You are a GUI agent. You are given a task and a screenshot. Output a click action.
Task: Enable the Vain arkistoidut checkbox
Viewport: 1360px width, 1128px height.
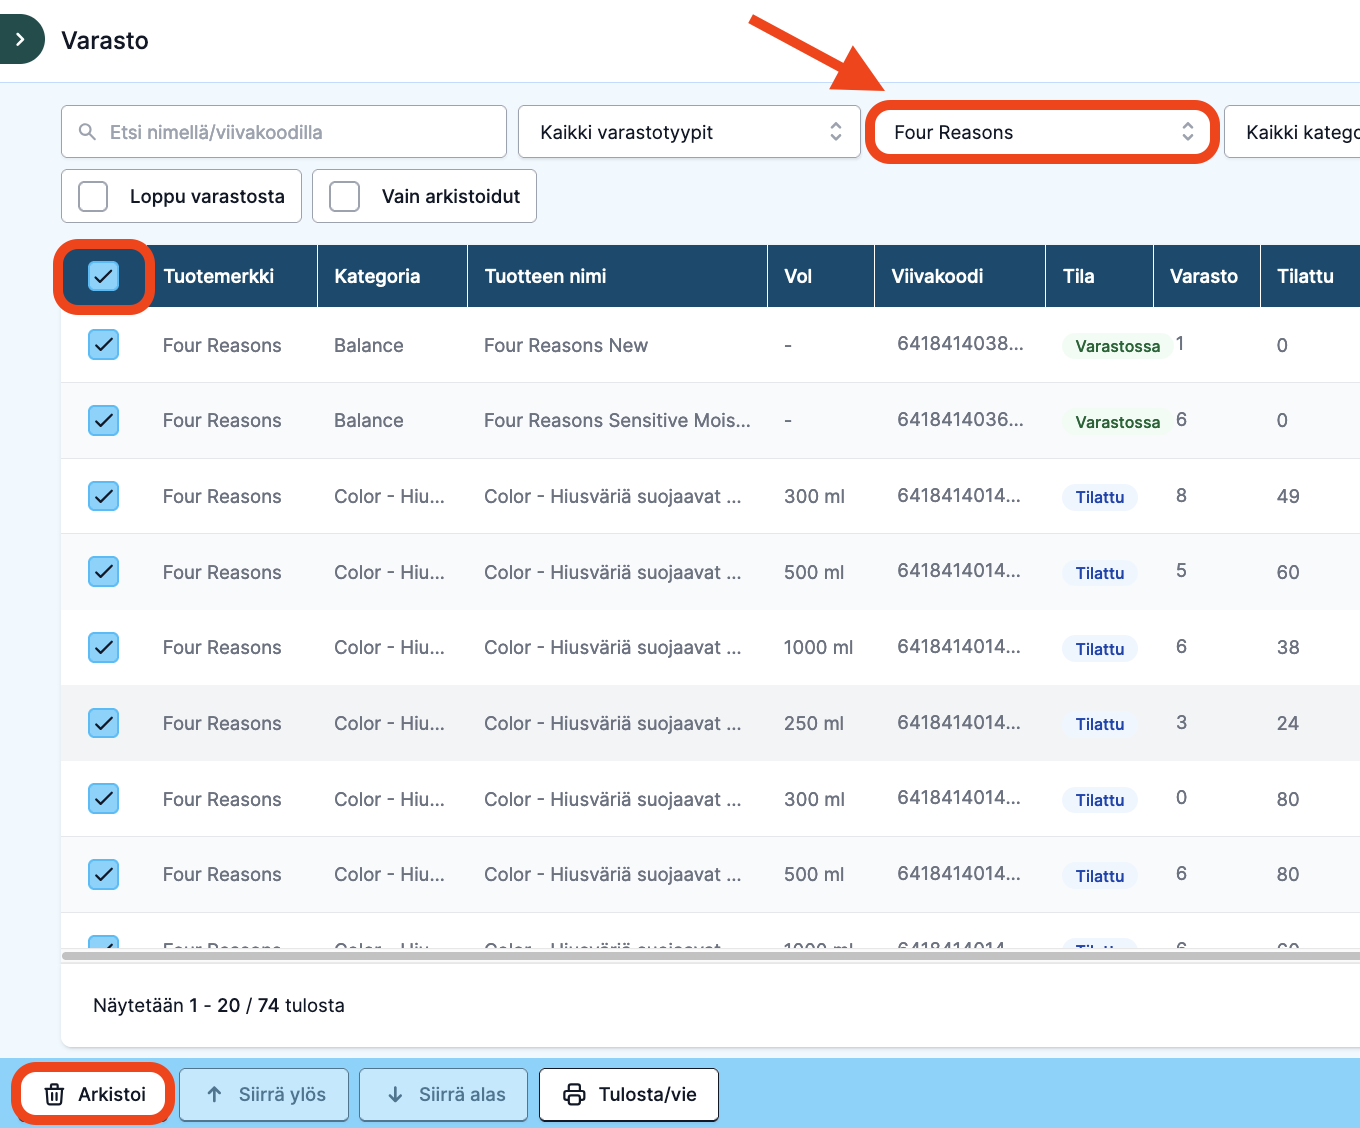(344, 196)
